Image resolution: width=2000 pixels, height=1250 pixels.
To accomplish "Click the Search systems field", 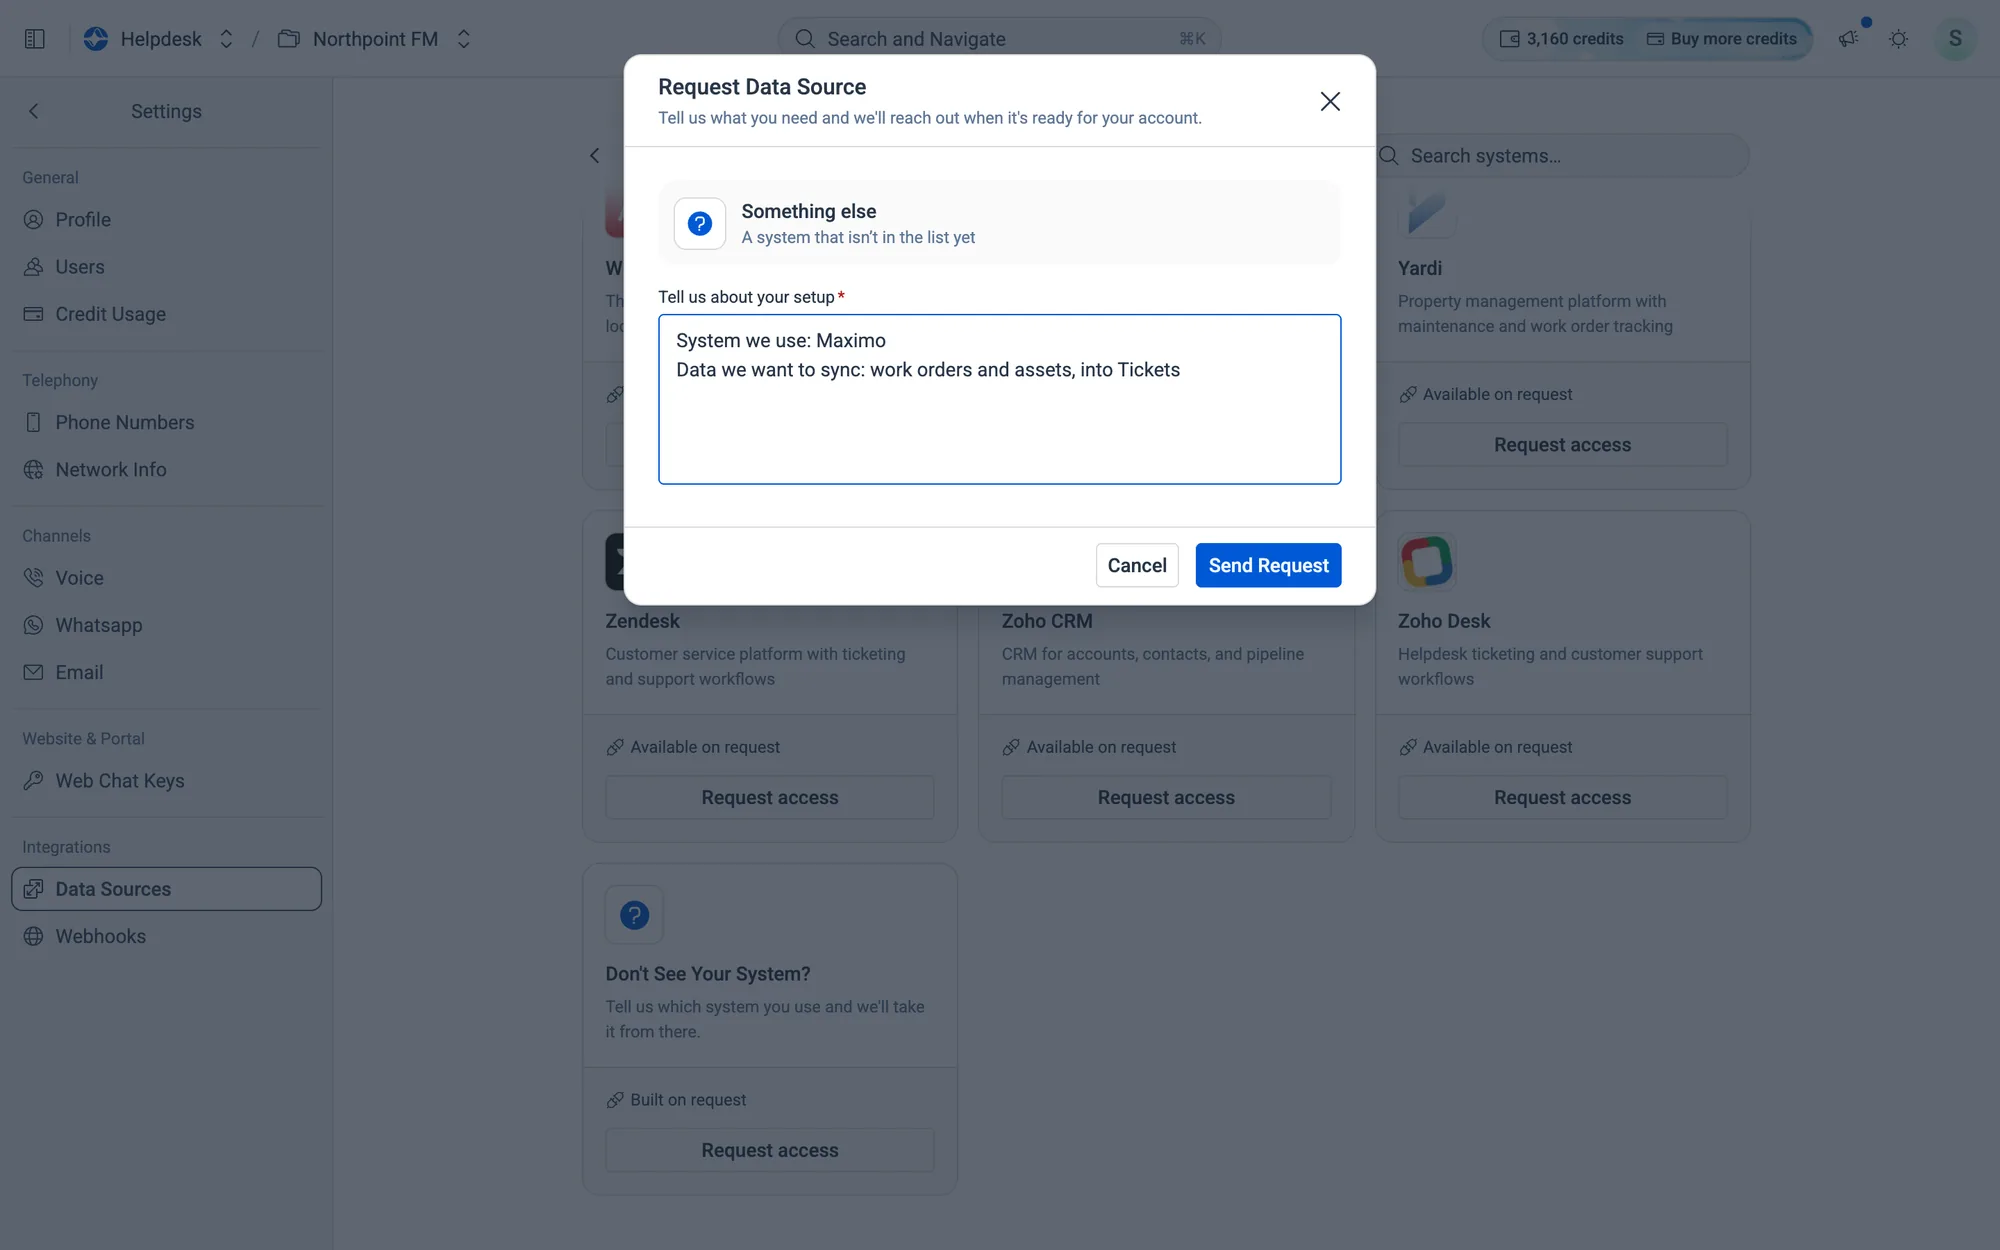I will coord(1563,156).
